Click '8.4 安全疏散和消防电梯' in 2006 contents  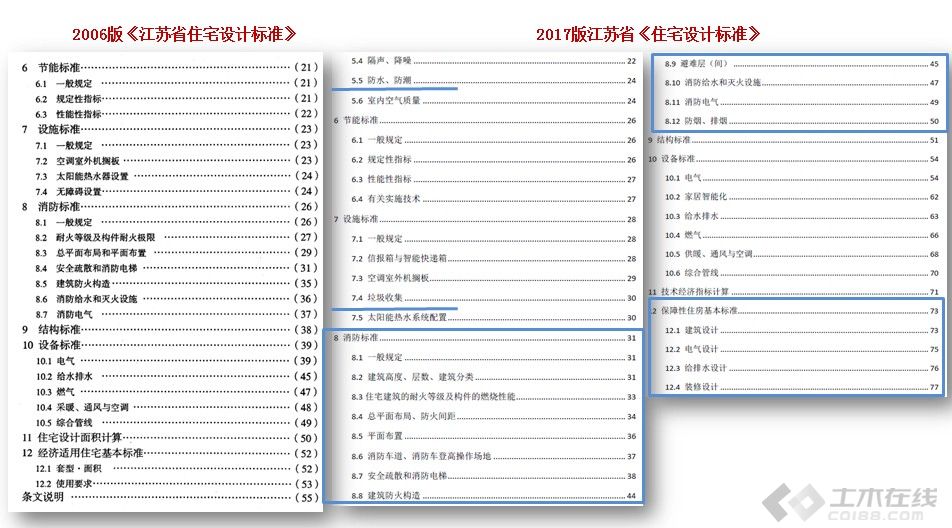(x=86, y=268)
